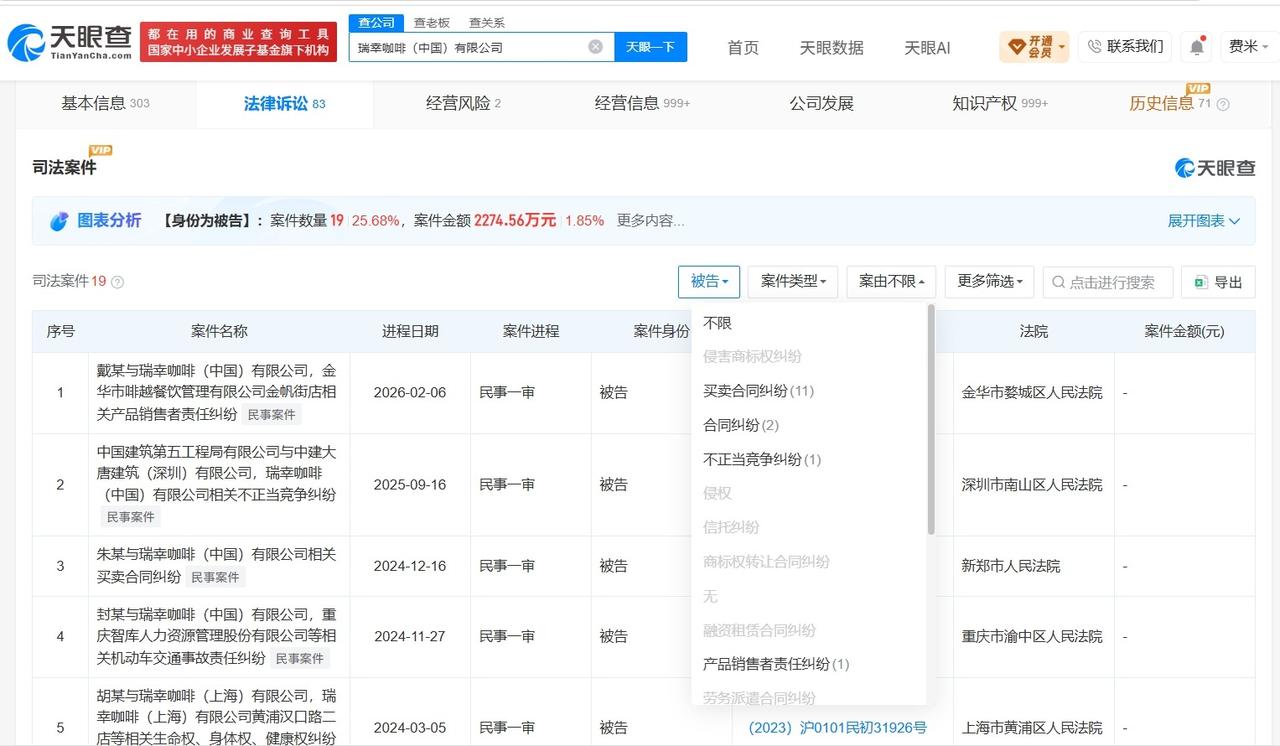Open the 戴某与瑞幸咖啡 case in row 1
This screenshot has width=1280, height=746.
point(216,392)
